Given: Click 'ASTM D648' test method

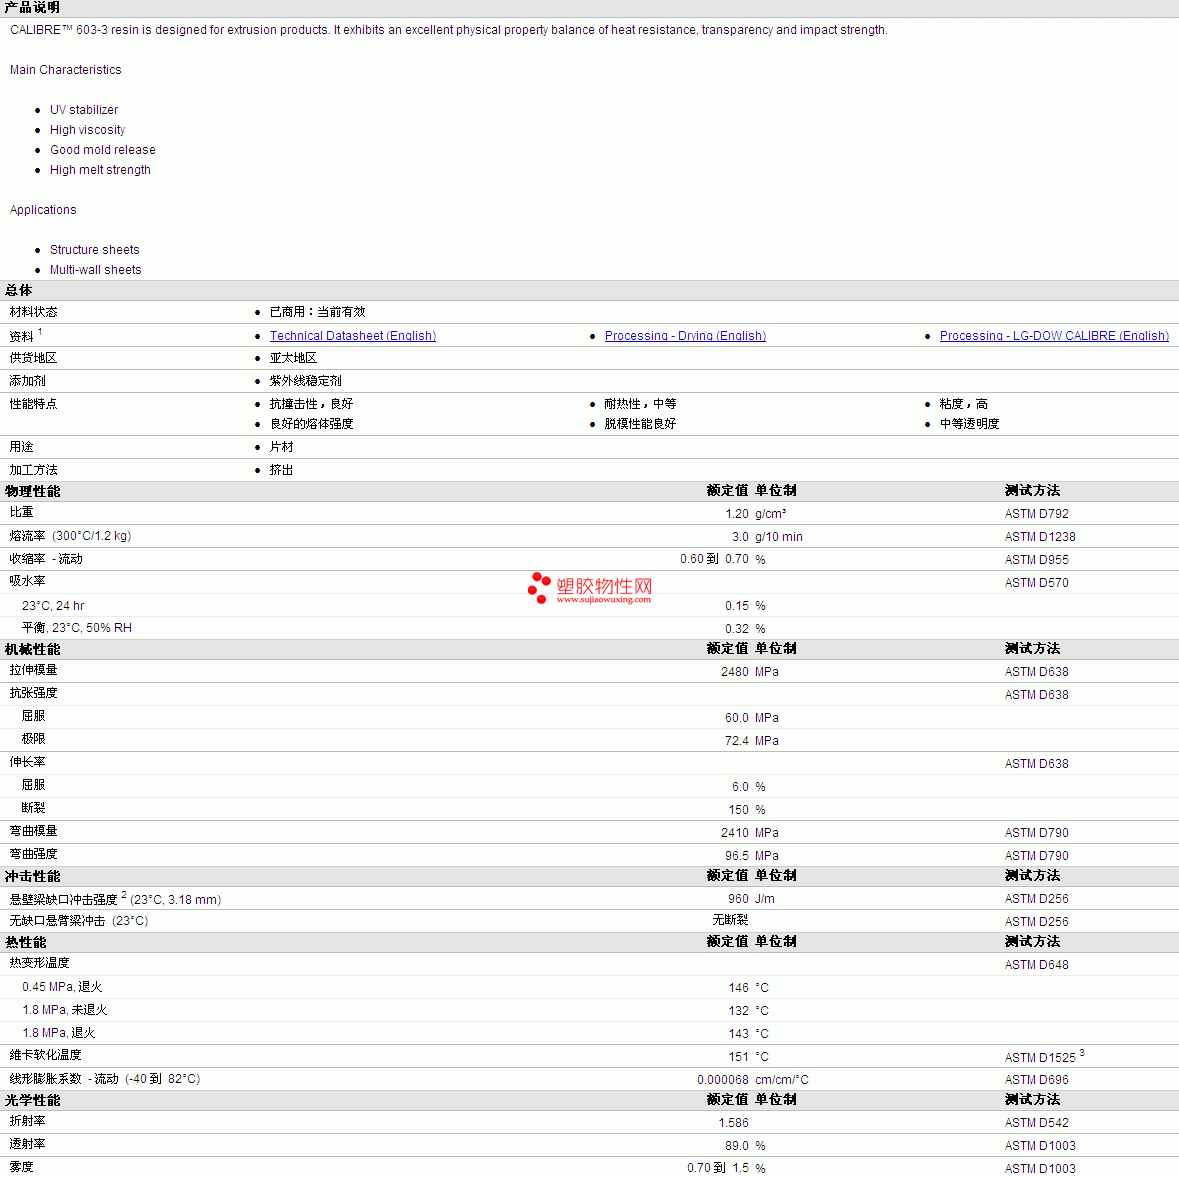Looking at the screenshot, I should click(x=1037, y=965).
